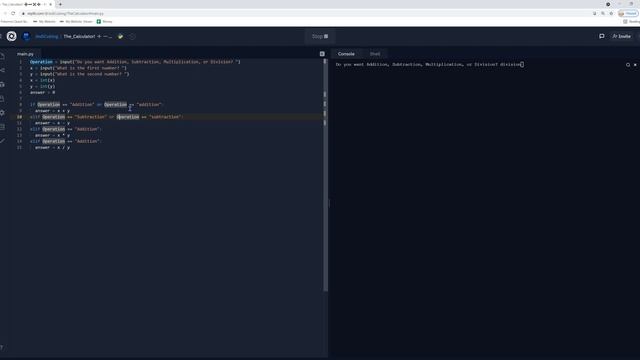640x360 pixels.
Task: Reload the browser page
Action: coord(13,13)
